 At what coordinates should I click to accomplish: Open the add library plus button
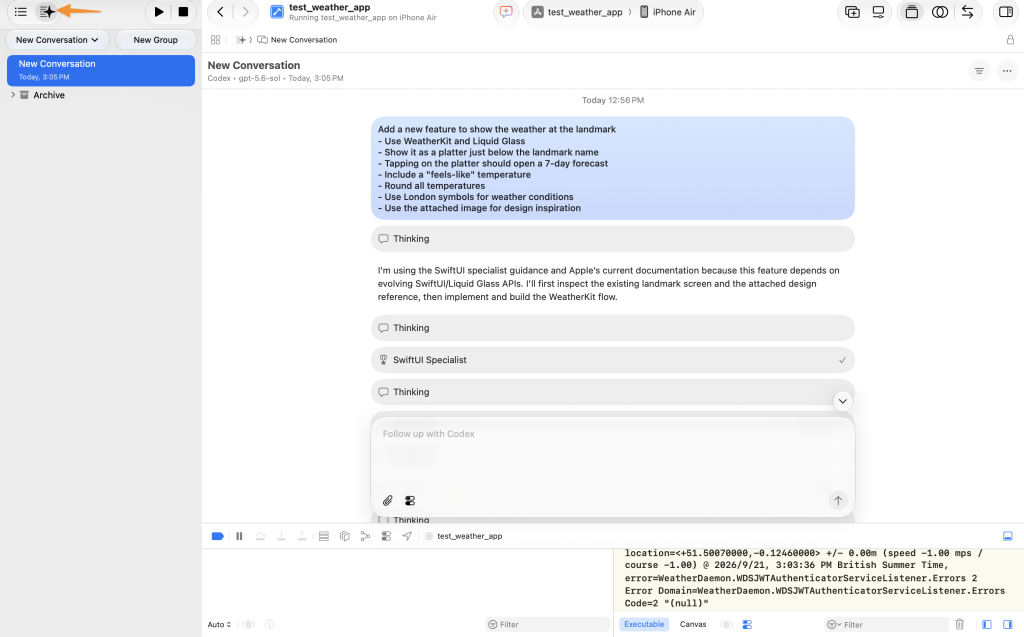(x=852, y=12)
